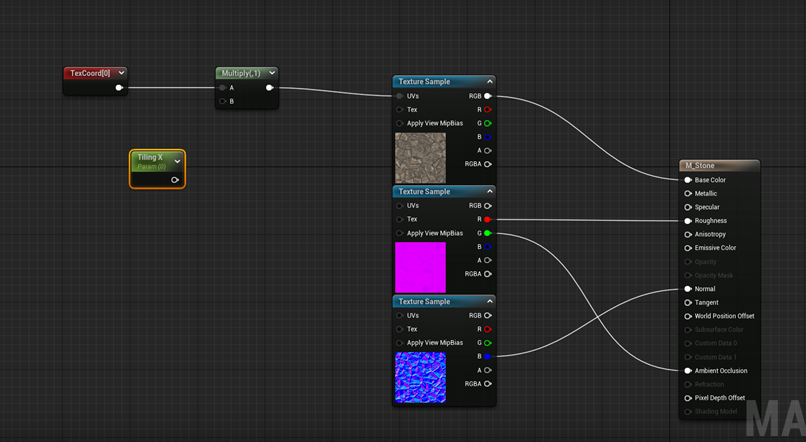The image size is (806, 442).
Task: Click the Base Color input pin on M_Stone
Action: [x=688, y=180]
